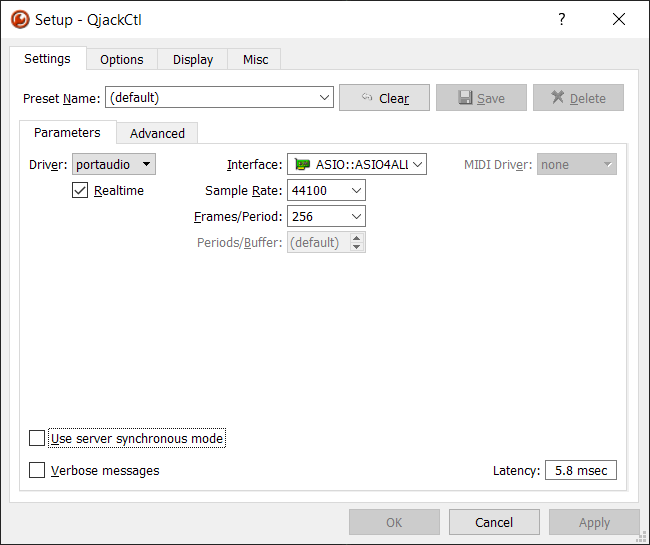The image size is (650, 545).
Task: Open the Options tab
Action: [x=121, y=59]
